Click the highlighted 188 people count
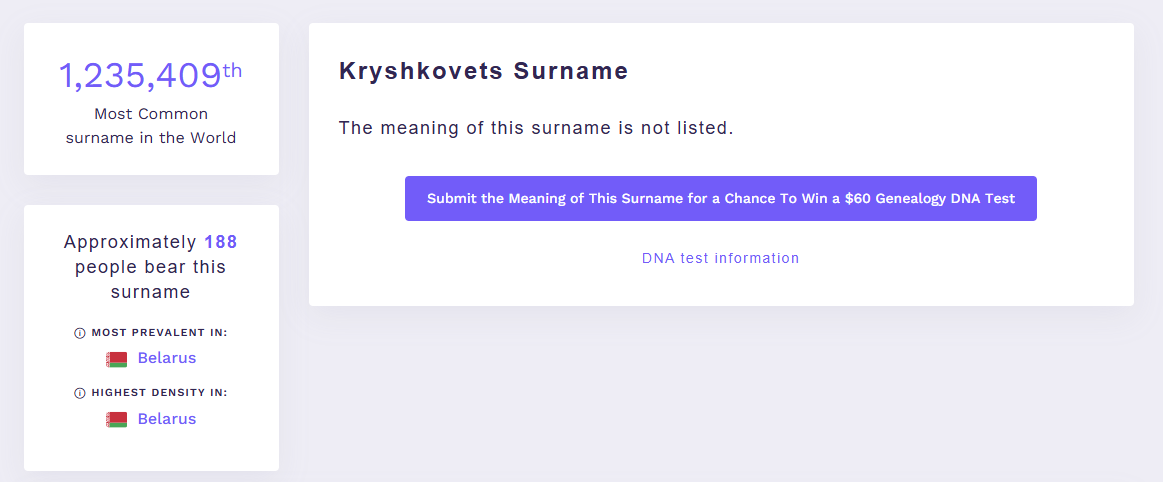Viewport: 1163px width, 482px height. coord(221,242)
